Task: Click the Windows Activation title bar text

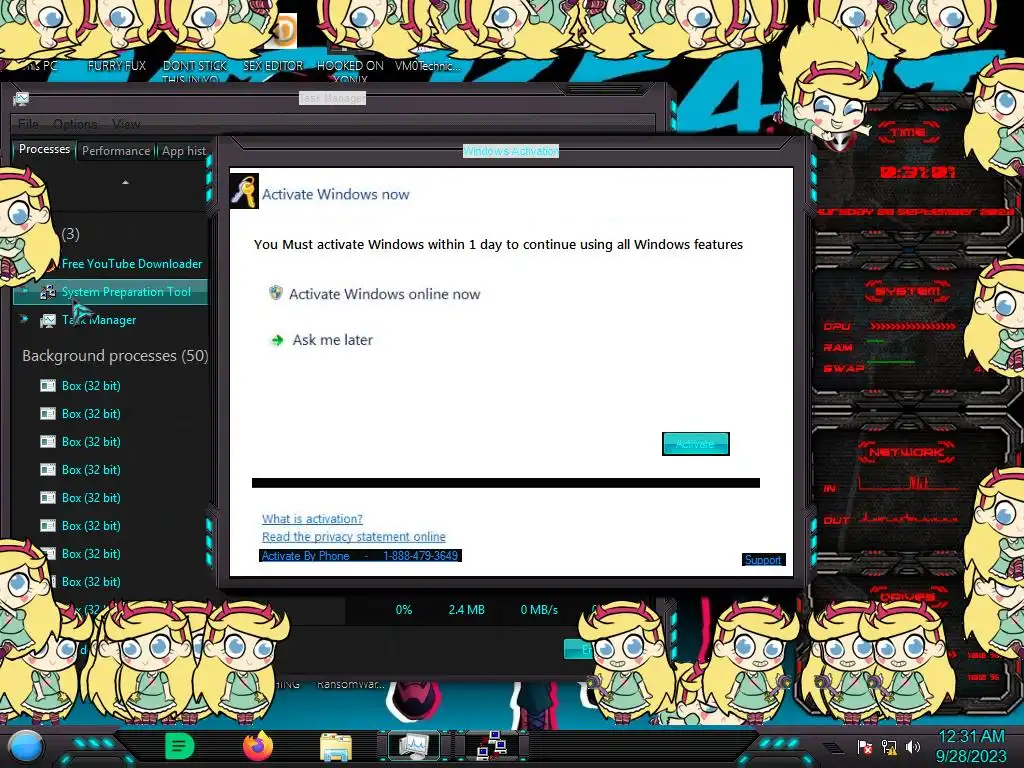Action: pyautogui.click(x=511, y=151)
